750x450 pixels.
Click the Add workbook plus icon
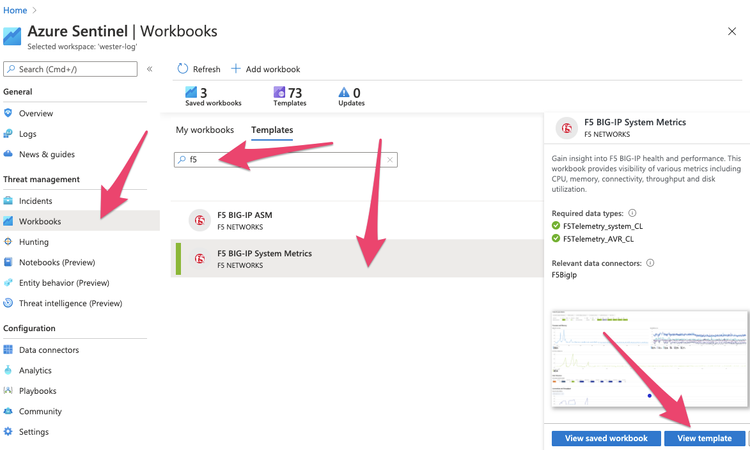[x=236, y=69]
